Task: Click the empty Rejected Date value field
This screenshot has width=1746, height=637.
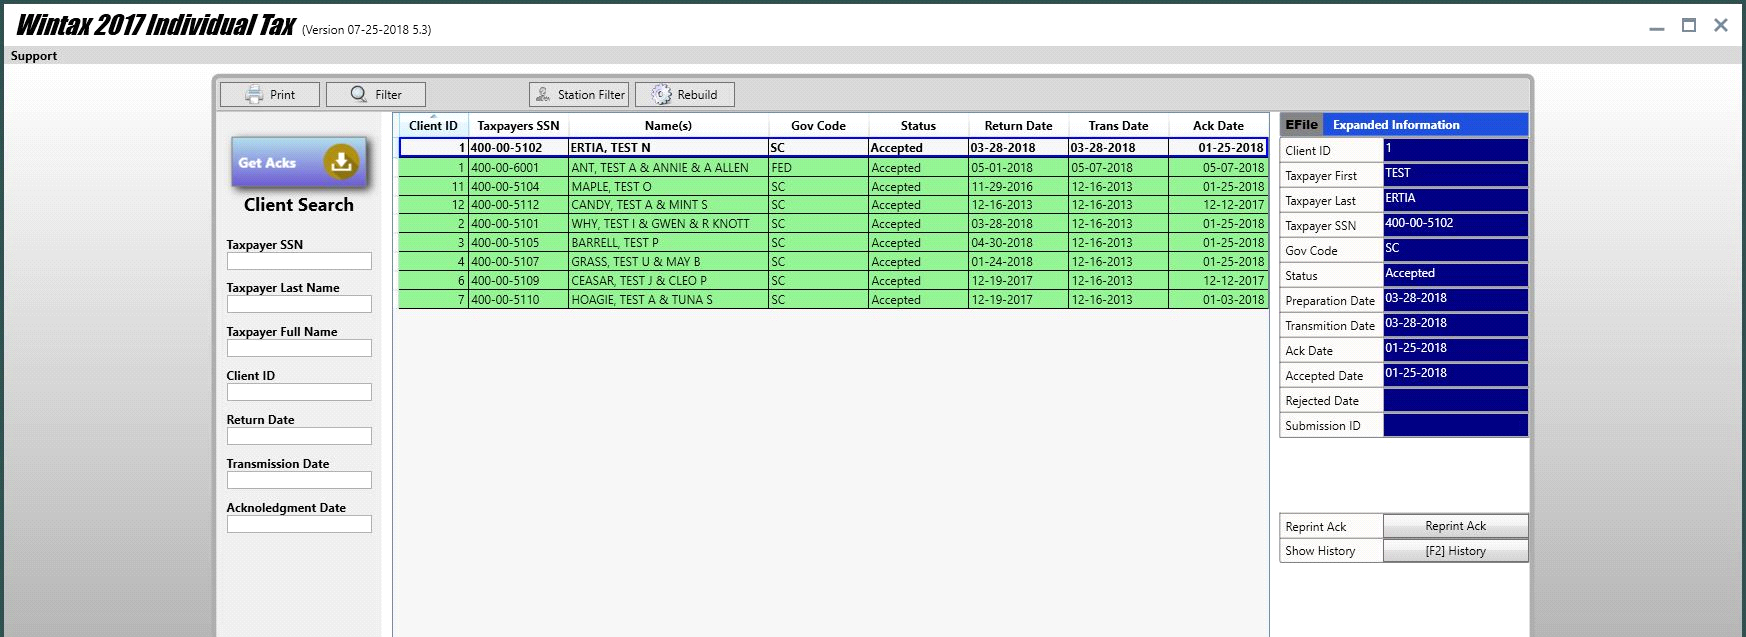Action: 1455,400
